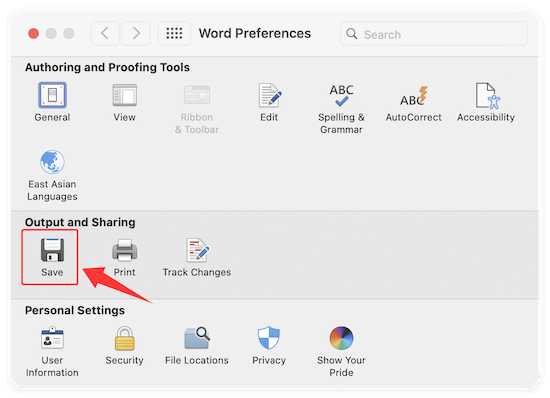Open Save preferences
The width and height of the screenshot is (550, 398).
pos(52,257)
